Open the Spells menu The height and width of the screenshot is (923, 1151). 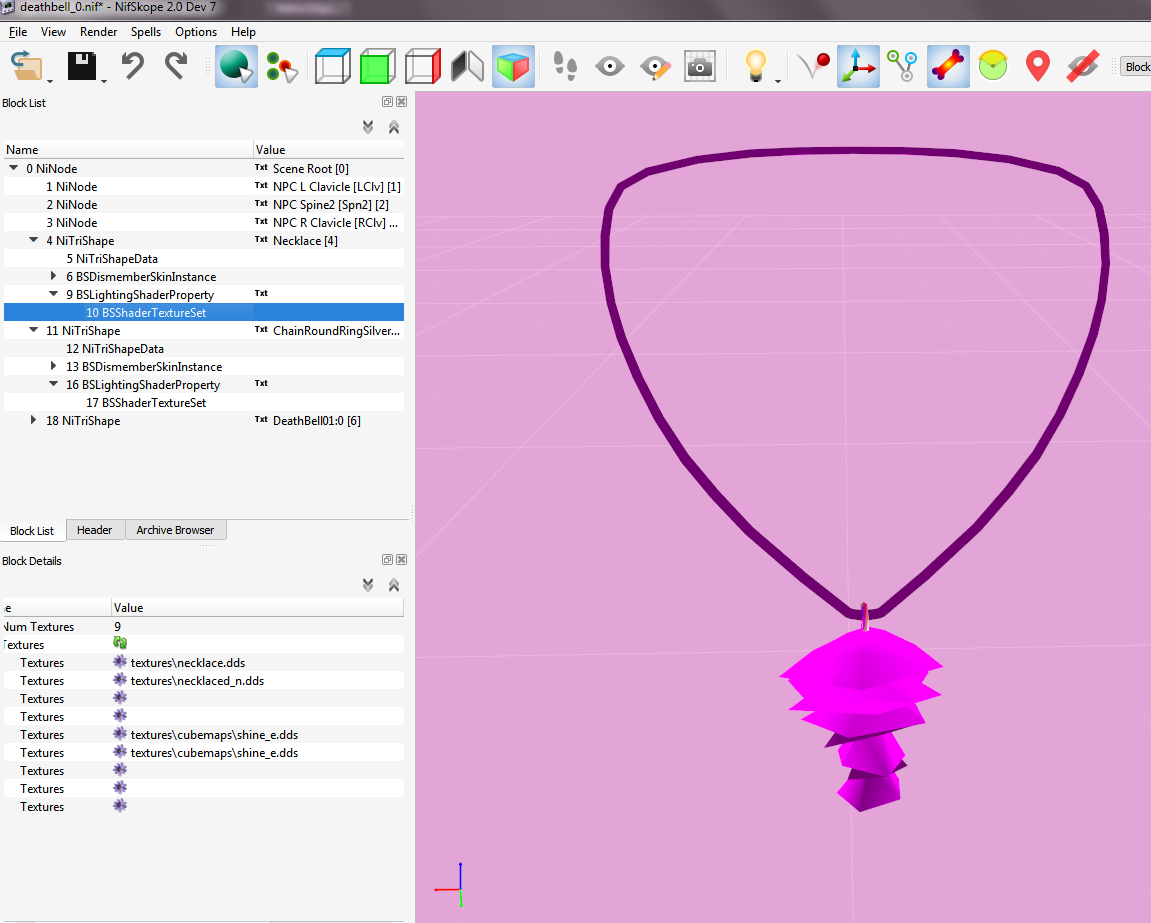click(x=145, y=32)
